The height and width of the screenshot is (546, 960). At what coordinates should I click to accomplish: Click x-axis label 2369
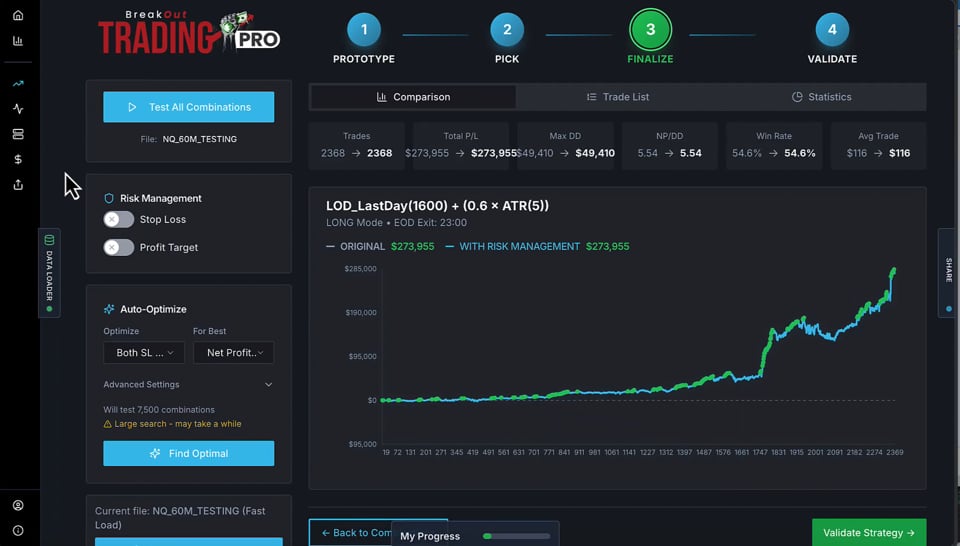[x=894, y=452]
